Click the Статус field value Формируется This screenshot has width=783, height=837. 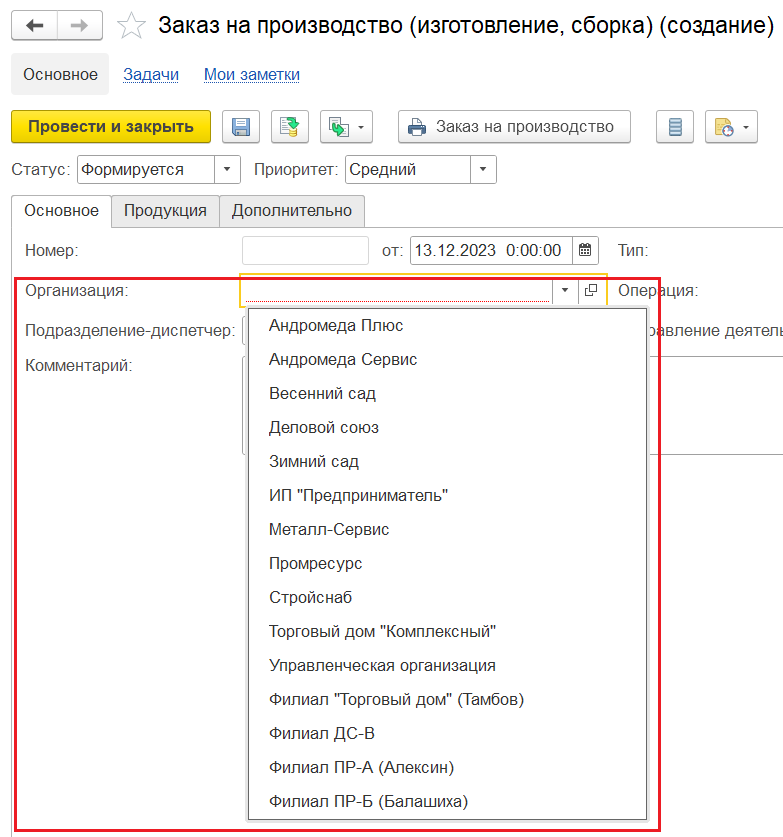(x=146, y=169)
